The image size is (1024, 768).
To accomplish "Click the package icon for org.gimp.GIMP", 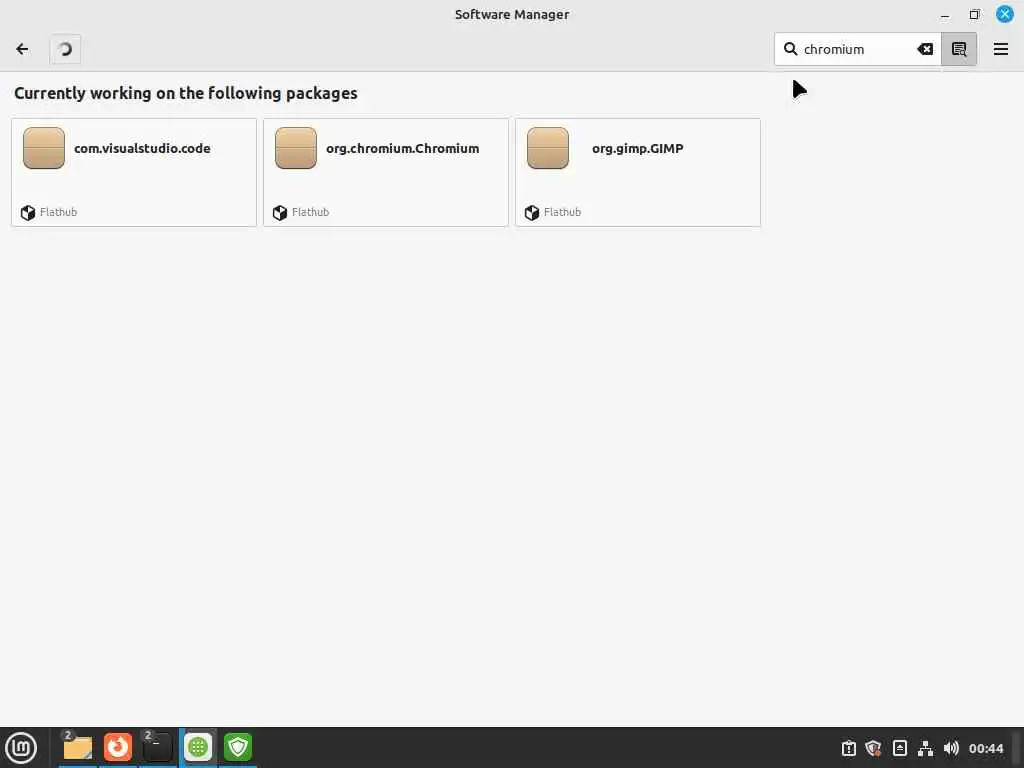I will pos(548,148).
